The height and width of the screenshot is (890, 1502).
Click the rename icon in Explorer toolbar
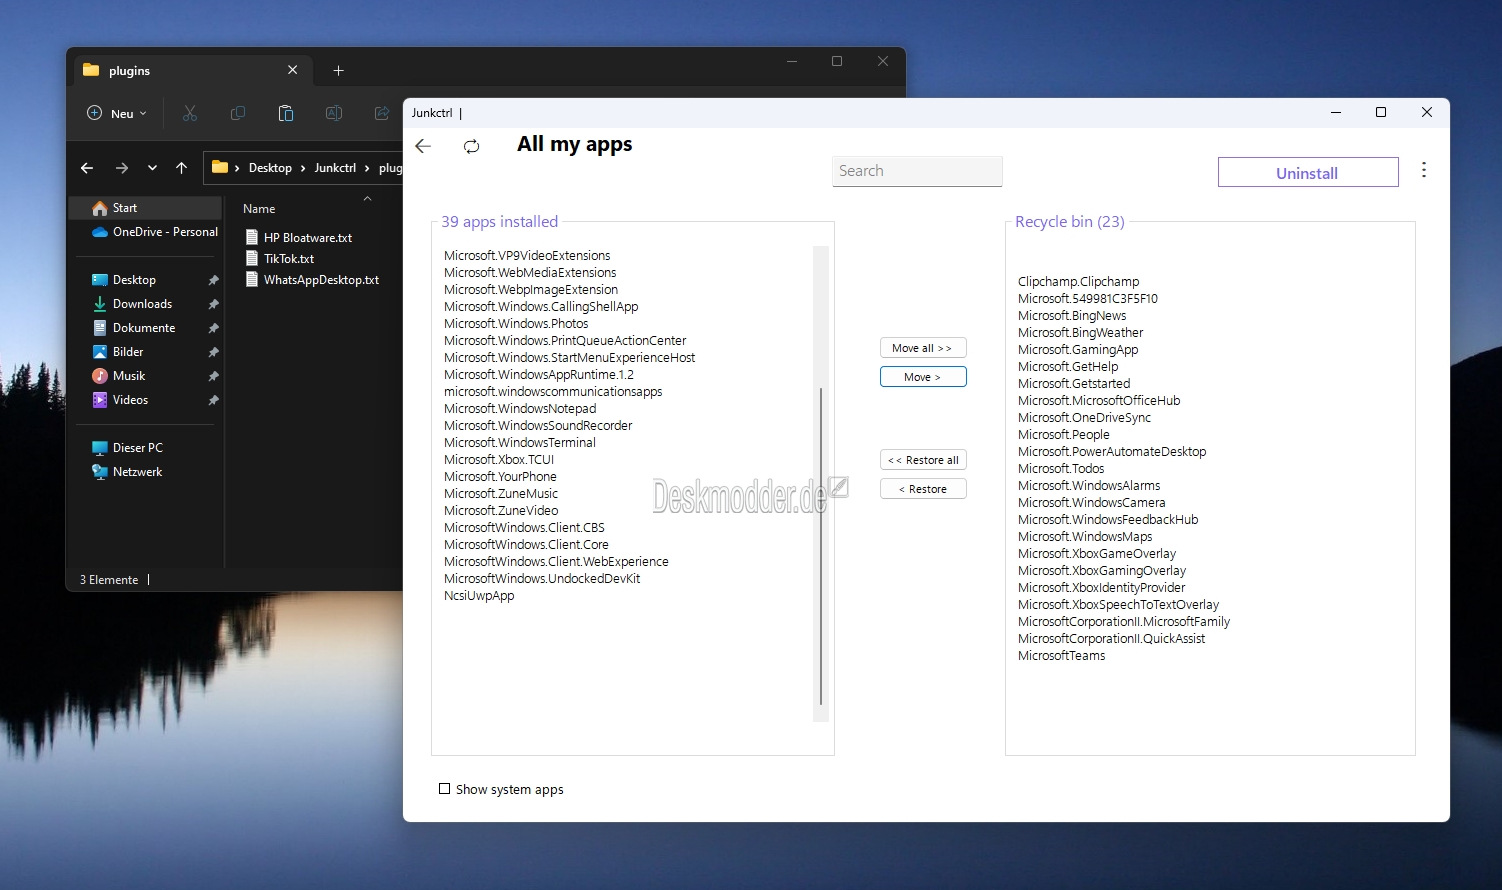334,113
